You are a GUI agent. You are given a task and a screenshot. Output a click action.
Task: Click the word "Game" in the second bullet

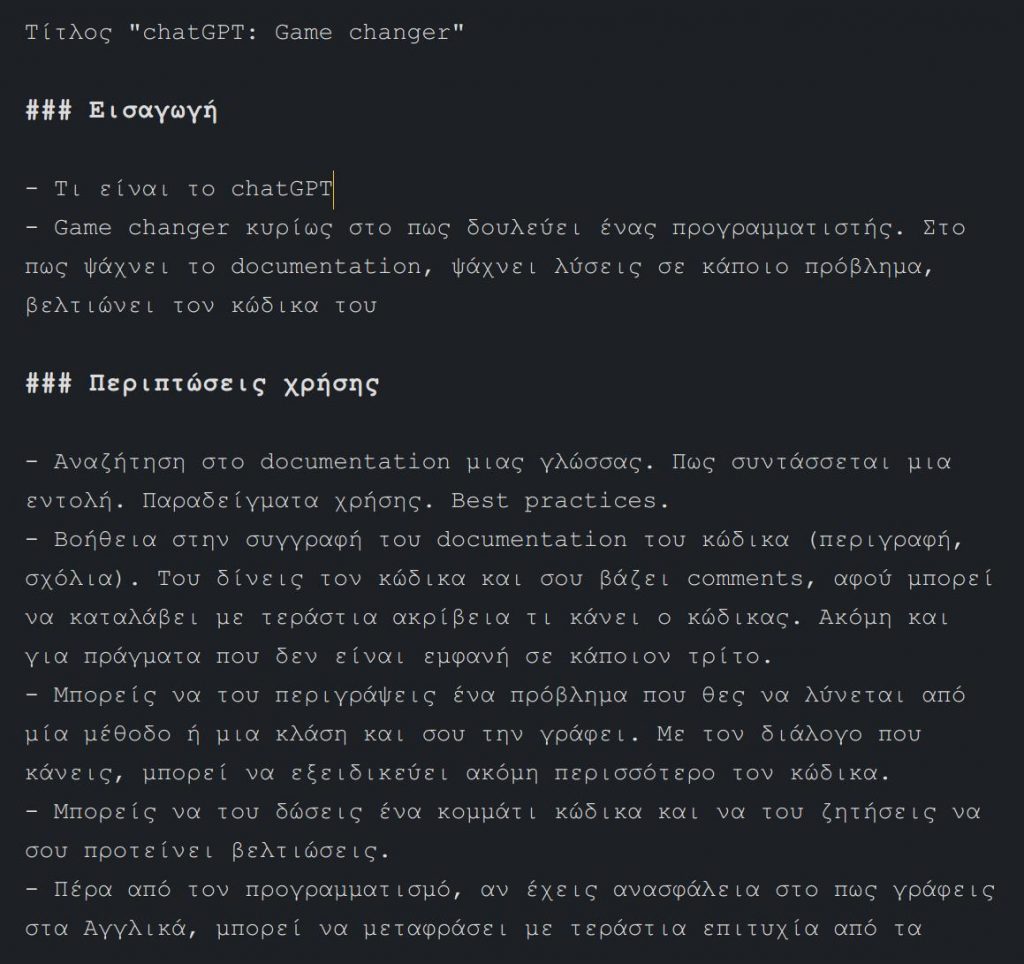coord(82,228)
